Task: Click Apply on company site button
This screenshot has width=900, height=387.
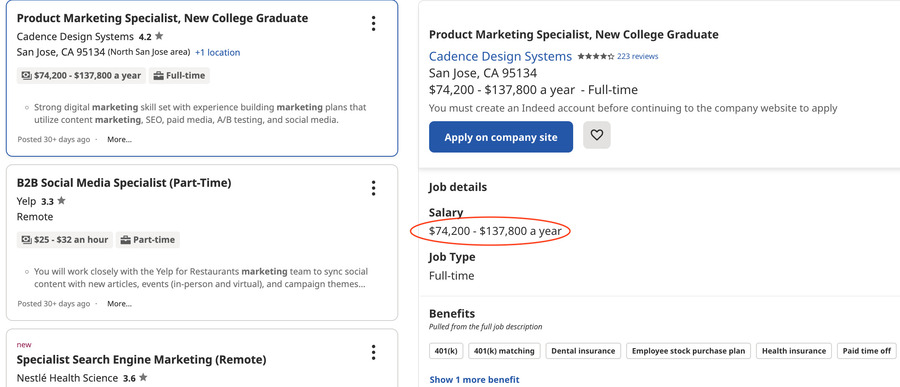Action: point(501,137)
